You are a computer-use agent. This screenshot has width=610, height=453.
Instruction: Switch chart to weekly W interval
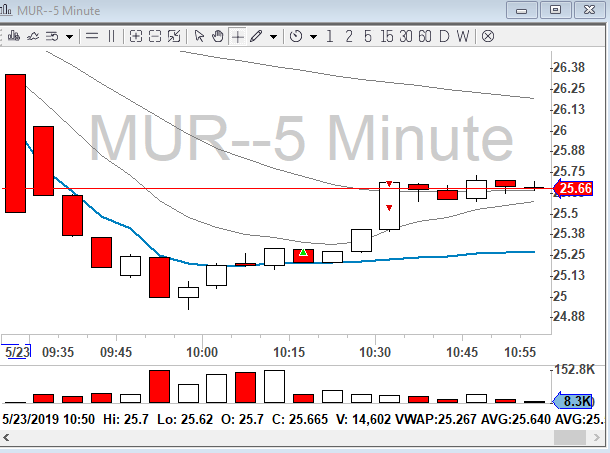click(x=463, y=37)
